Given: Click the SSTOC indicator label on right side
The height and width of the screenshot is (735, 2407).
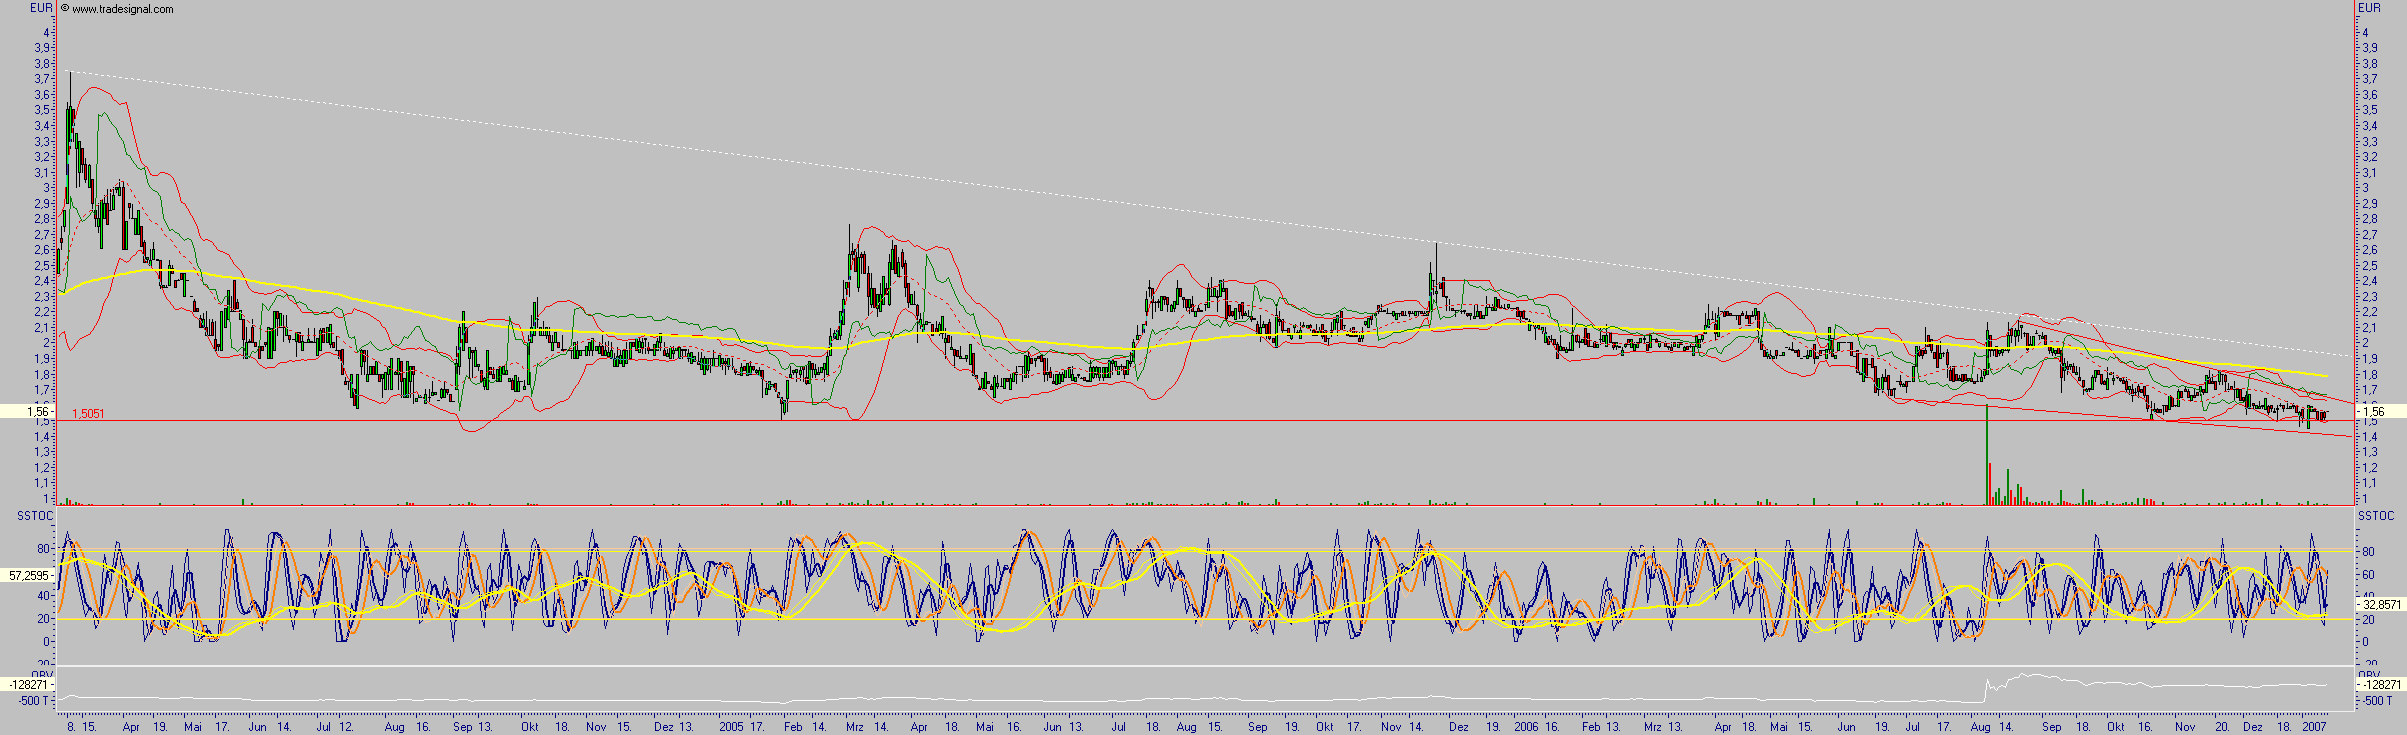Looking at the screenshot, I should pyautogui.click(x=2376, y=516).
